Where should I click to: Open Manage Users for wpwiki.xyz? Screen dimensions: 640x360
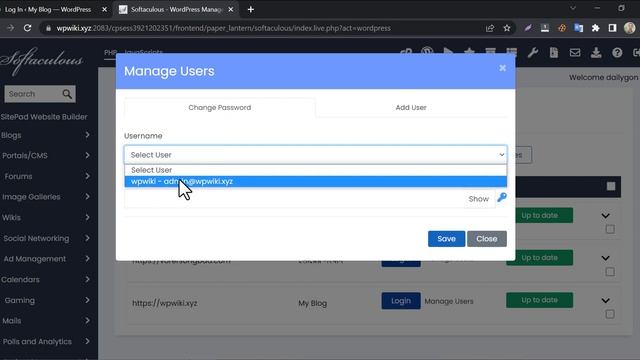449,301
